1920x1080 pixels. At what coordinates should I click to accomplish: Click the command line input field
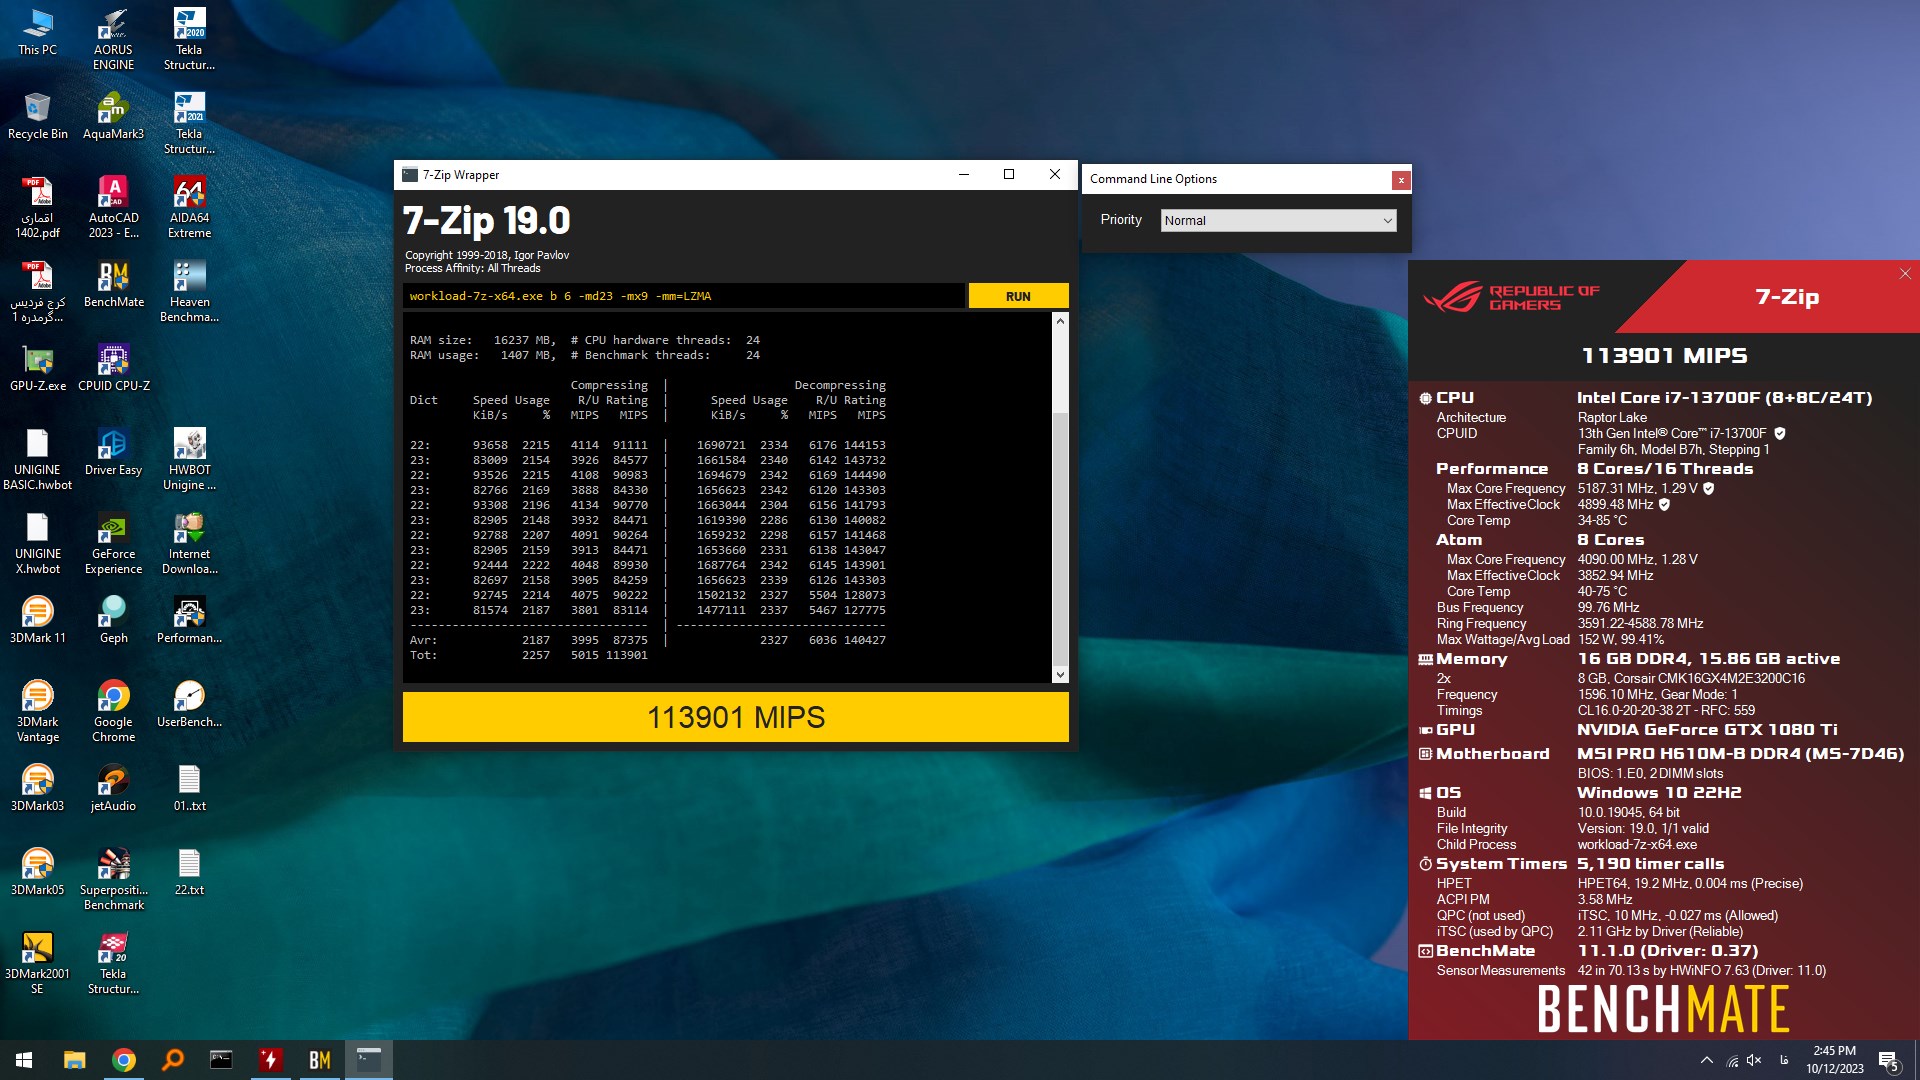click(x=684, y=296)
